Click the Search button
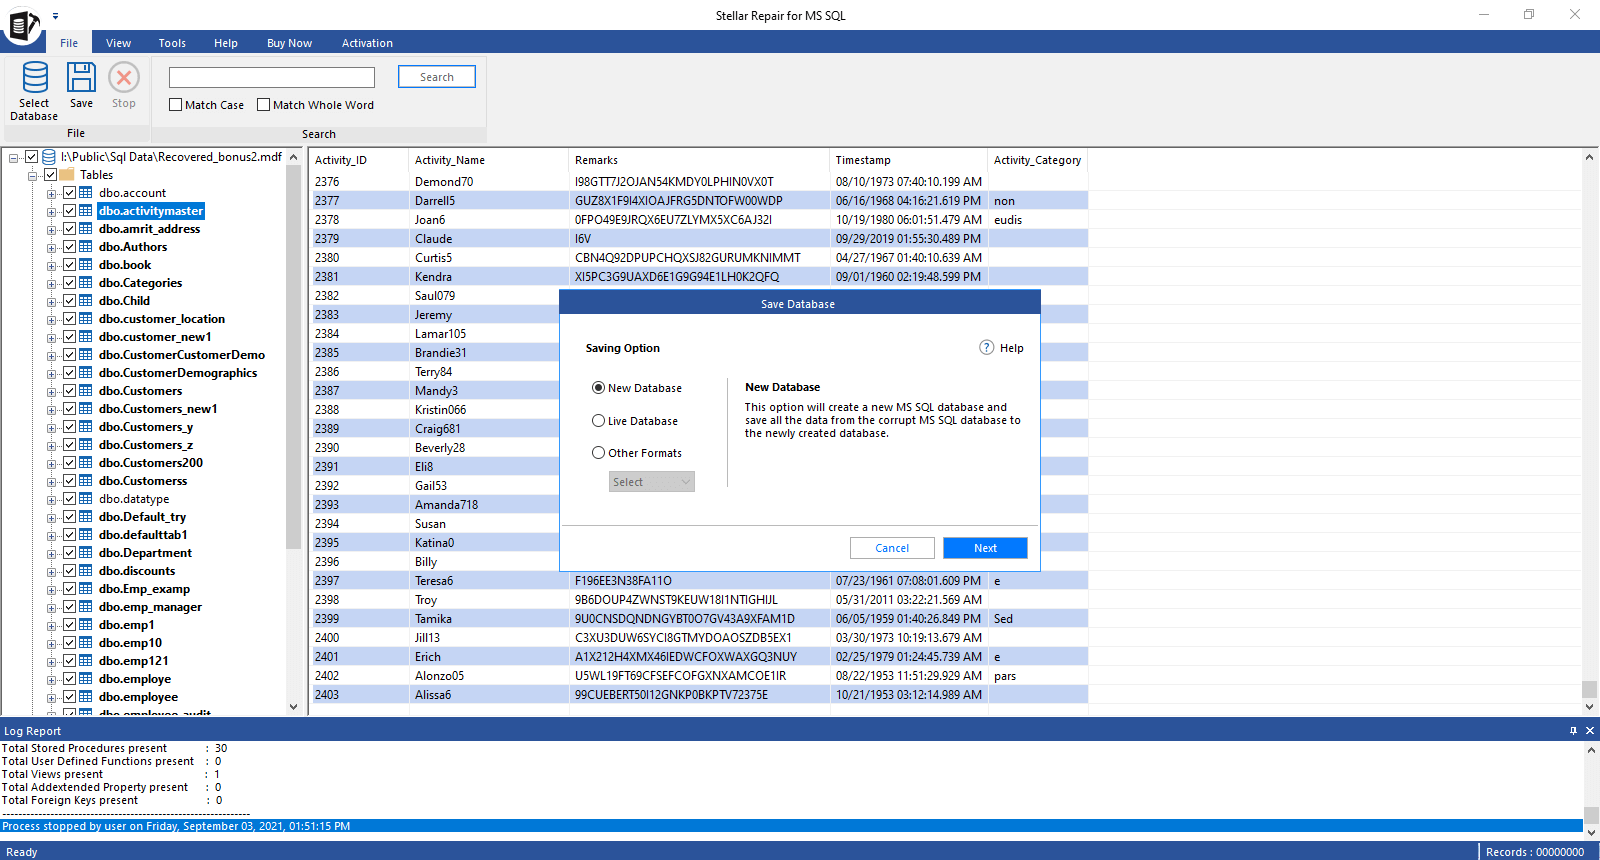Viewport: 1600px width, 860px height. point(437,77)
